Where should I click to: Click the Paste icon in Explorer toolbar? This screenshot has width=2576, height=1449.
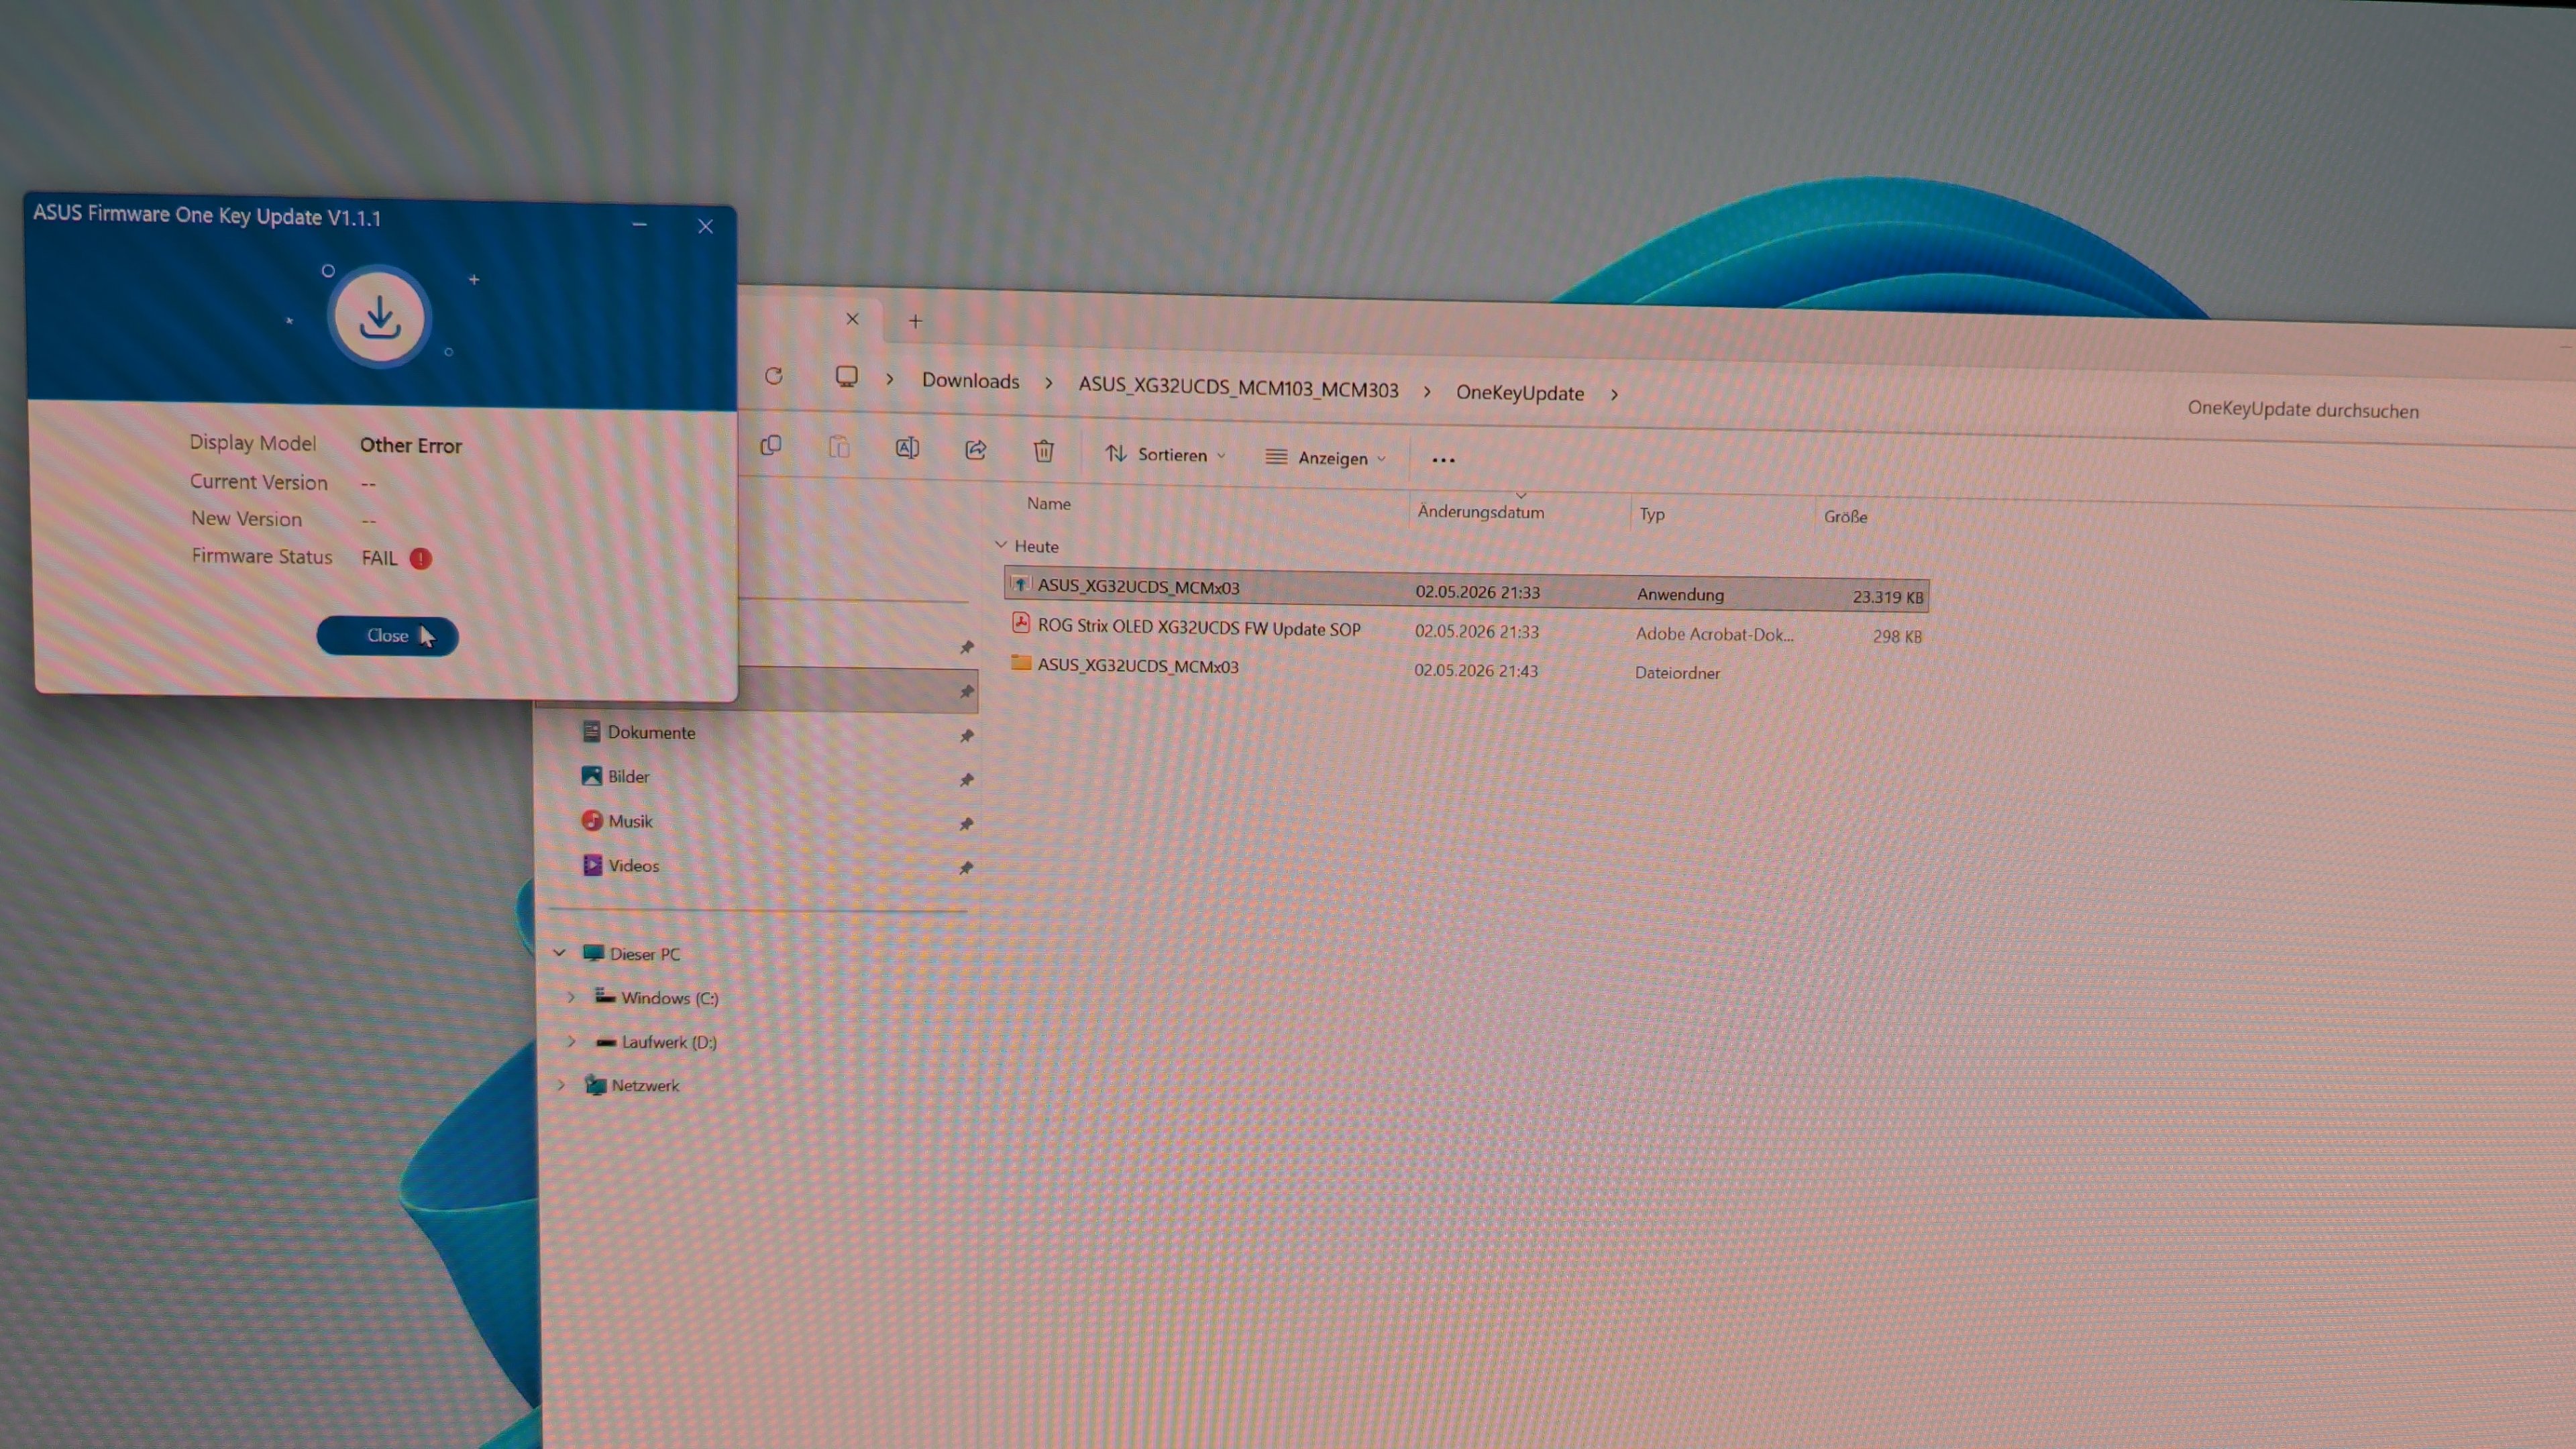[x=839, y=447]
